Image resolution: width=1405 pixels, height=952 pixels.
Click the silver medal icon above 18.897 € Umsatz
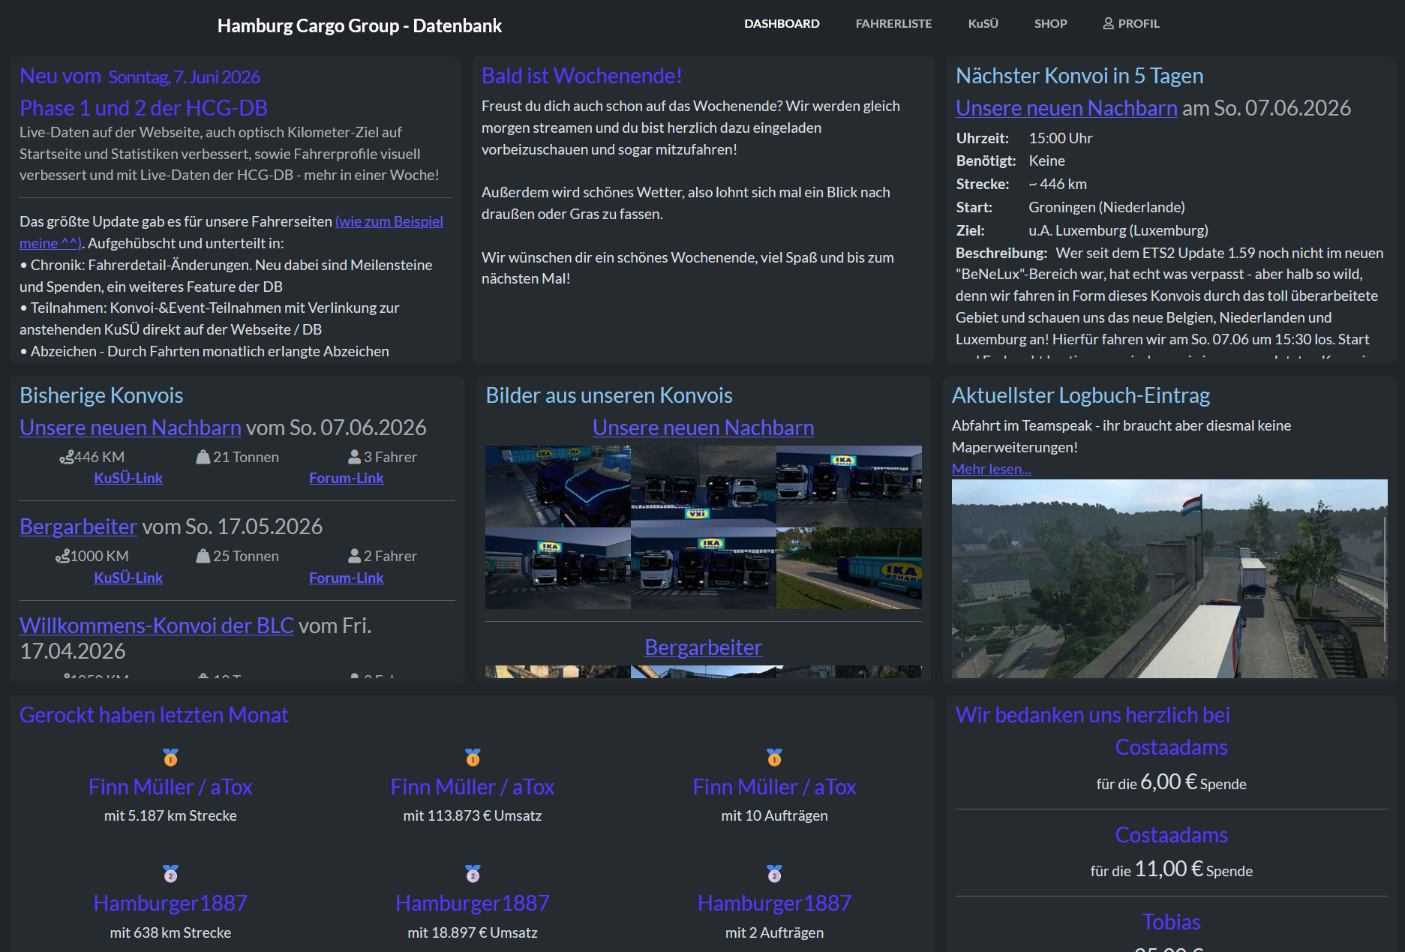[472, 874]
